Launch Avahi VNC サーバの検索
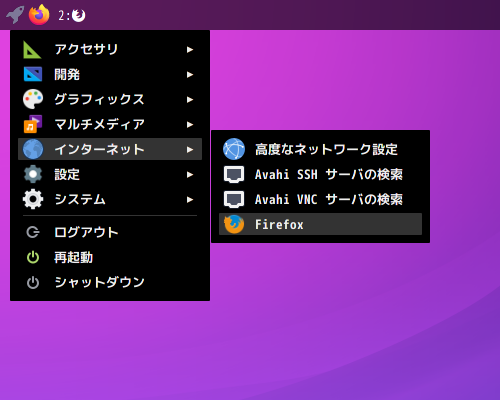 (x=320, y=199)
